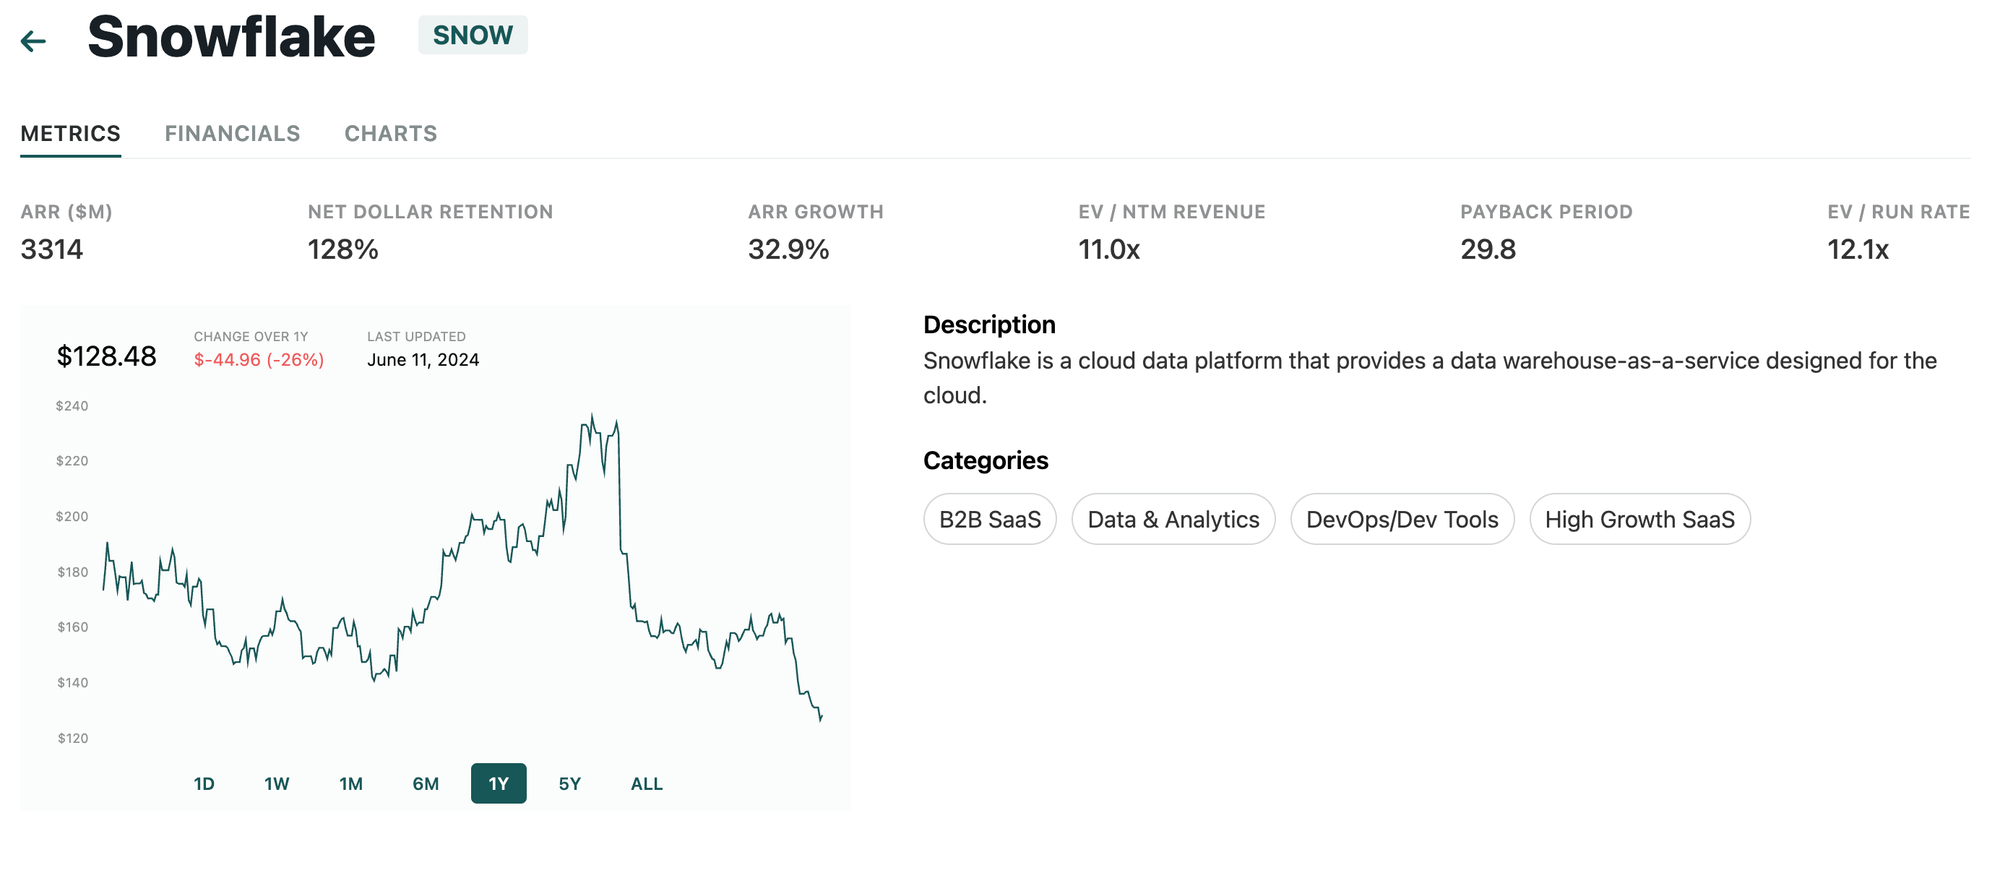Click the stock price $128.48
The width and height of the screenshot is (2000, 876).
pos(106,356)
